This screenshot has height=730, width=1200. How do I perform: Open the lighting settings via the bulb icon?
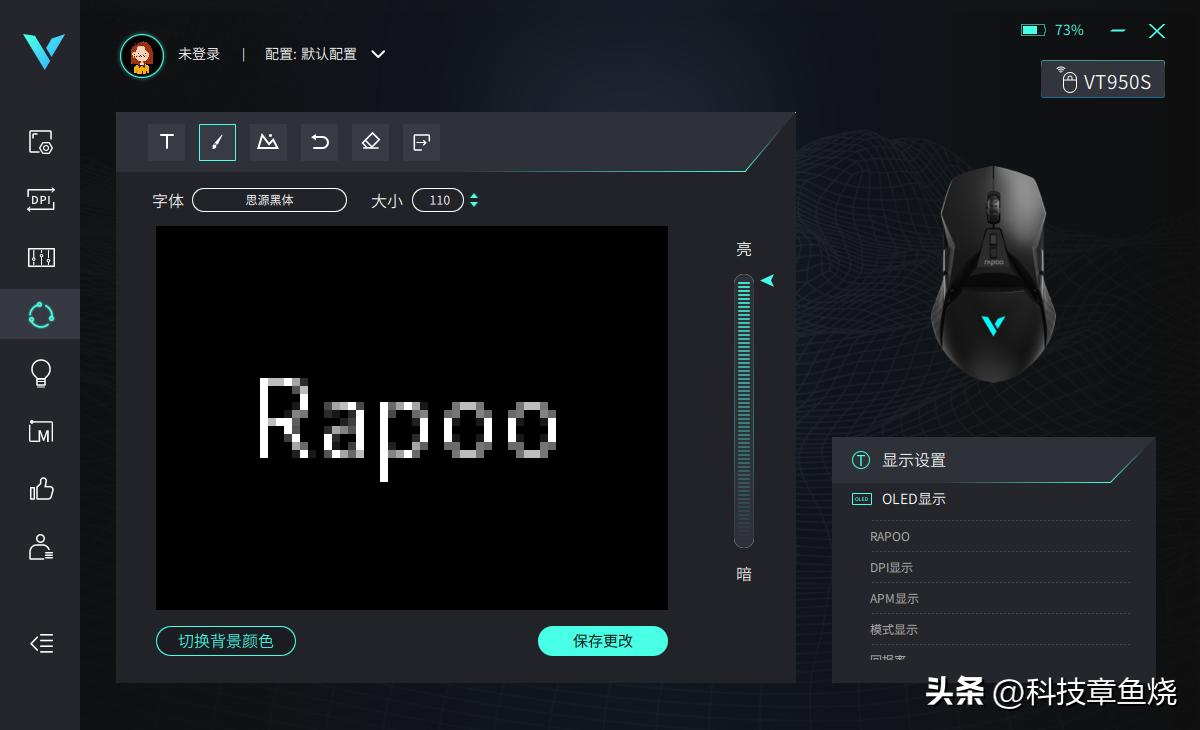(40, 373)
